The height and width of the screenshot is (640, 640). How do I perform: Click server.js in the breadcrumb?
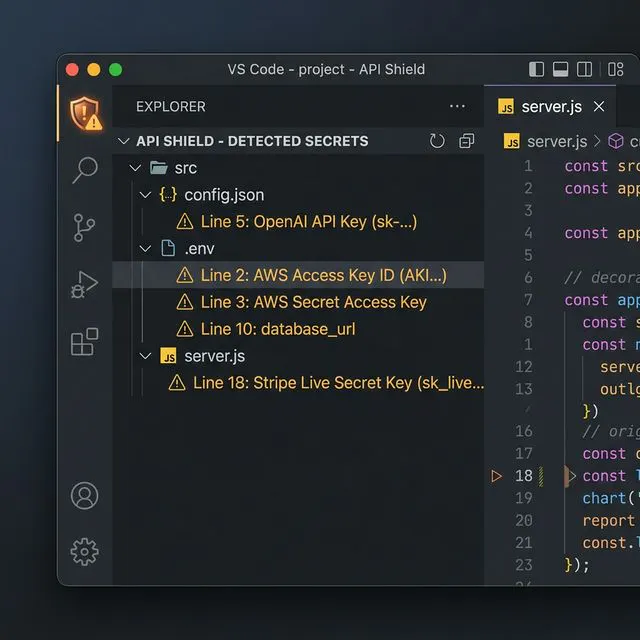pyautogui.click(x=557, y=142)
